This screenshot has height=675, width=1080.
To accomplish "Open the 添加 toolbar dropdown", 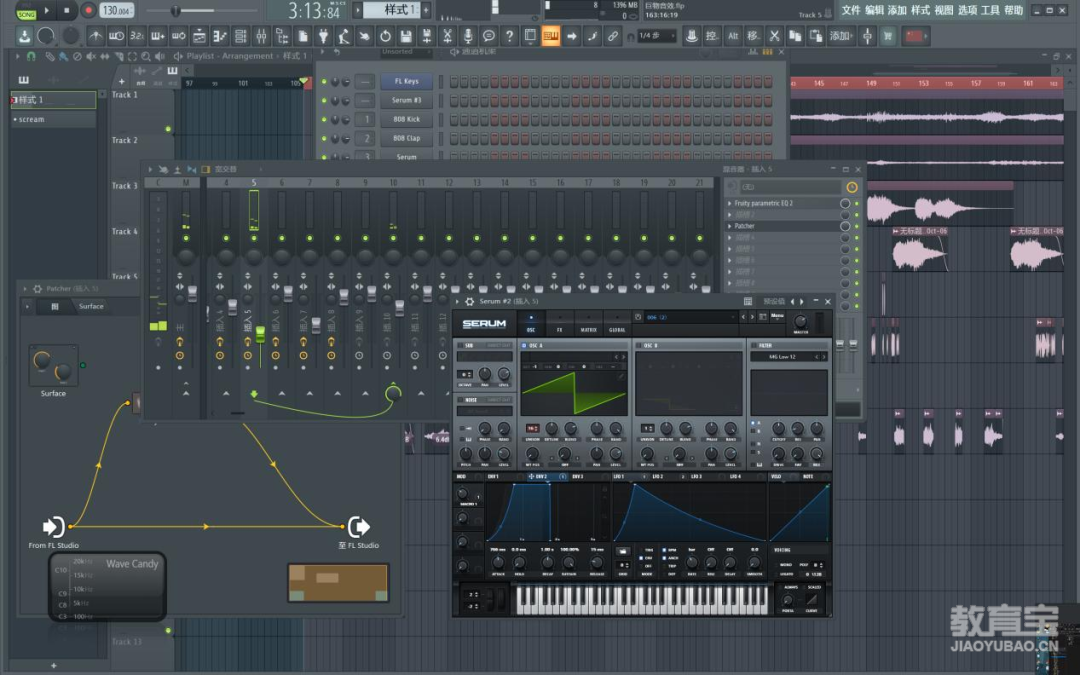I will (x=840, y=36).
